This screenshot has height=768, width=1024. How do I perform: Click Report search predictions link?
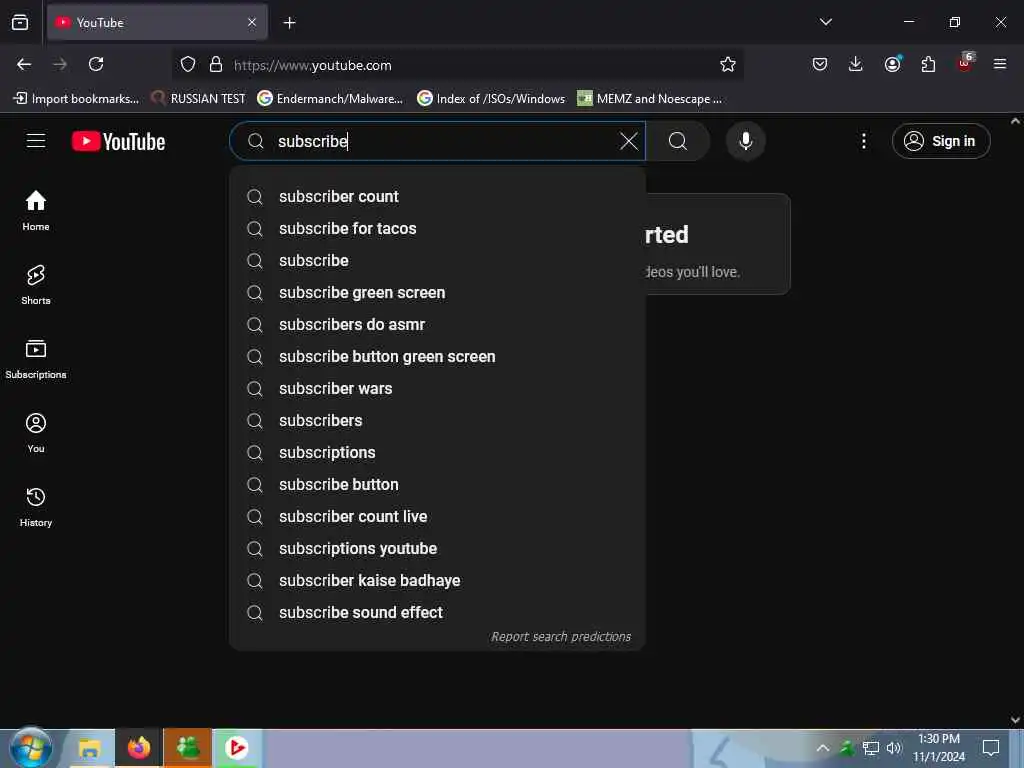point(561,637)
